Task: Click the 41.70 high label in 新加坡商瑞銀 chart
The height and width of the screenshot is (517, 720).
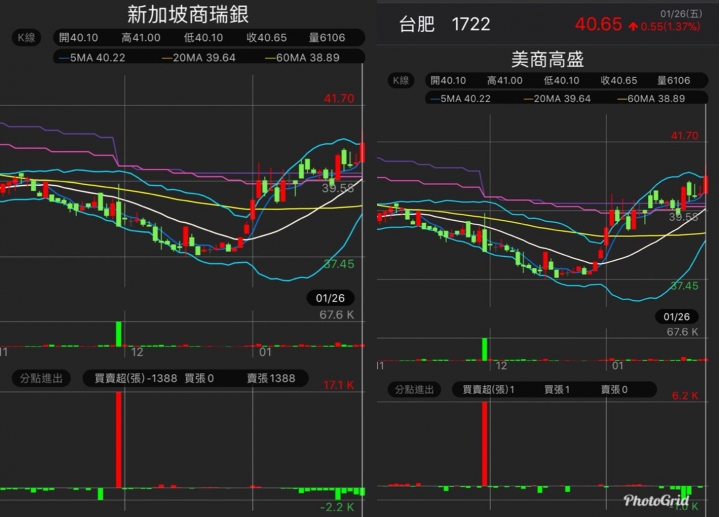Action: point(339,99)
